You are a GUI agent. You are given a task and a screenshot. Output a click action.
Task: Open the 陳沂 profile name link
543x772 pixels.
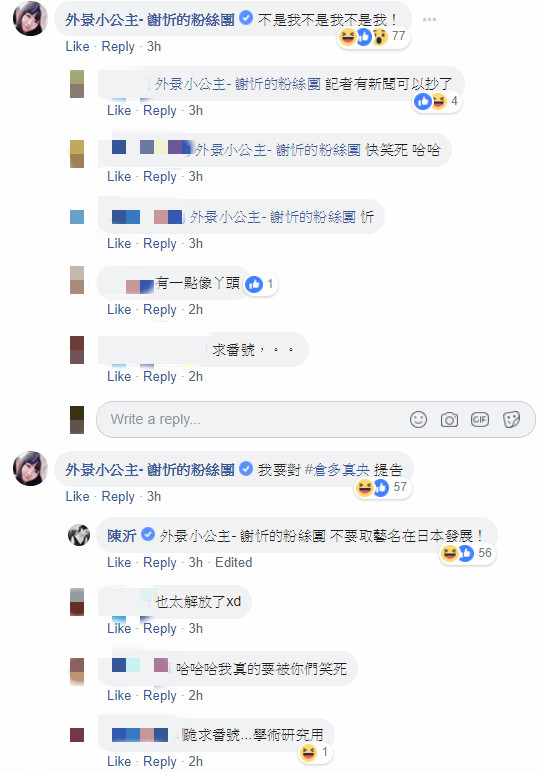(122, 536)
